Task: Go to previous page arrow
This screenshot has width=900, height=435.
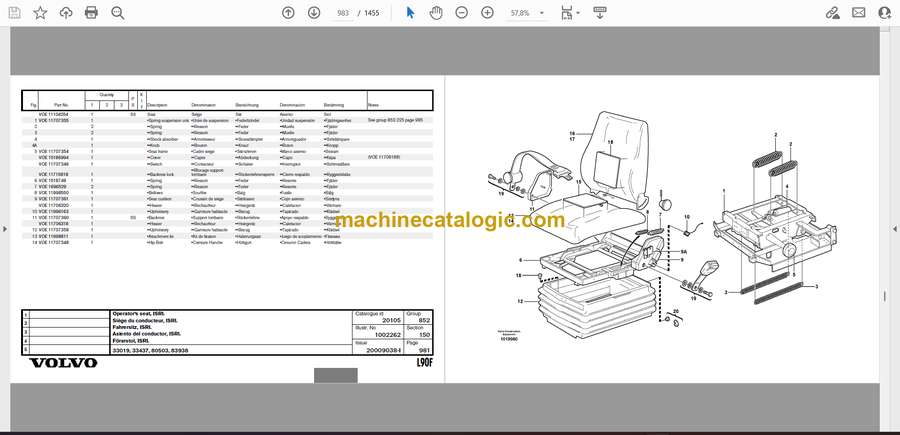Action: [288, 13]
